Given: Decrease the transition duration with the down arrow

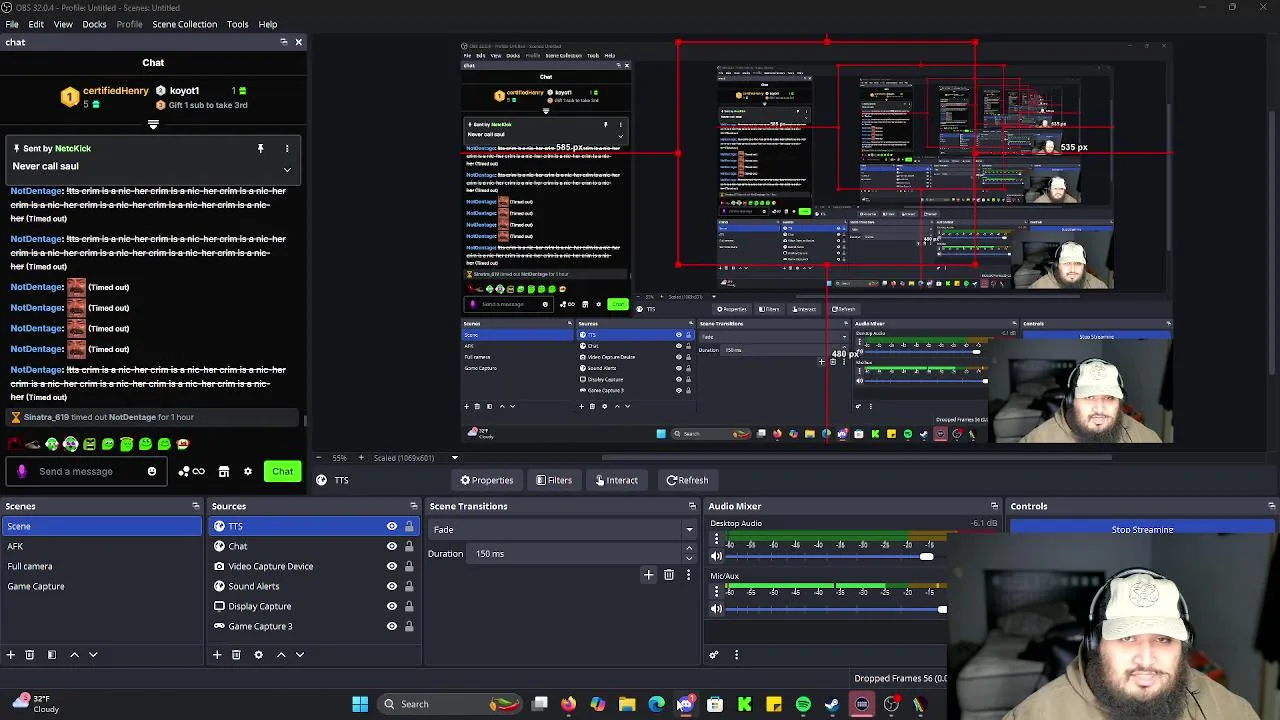Looking at the screenshot, I should (688, 558).
